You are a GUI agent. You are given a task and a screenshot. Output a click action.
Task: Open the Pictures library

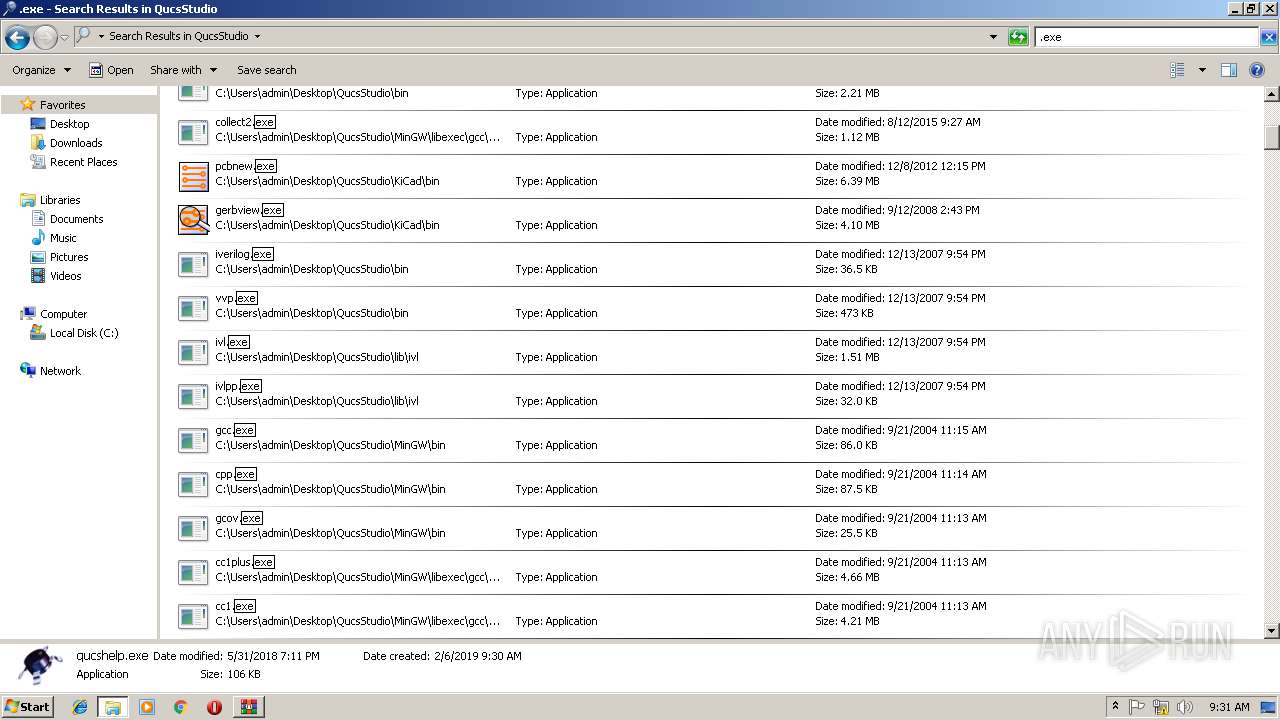[x=69, y=257]
